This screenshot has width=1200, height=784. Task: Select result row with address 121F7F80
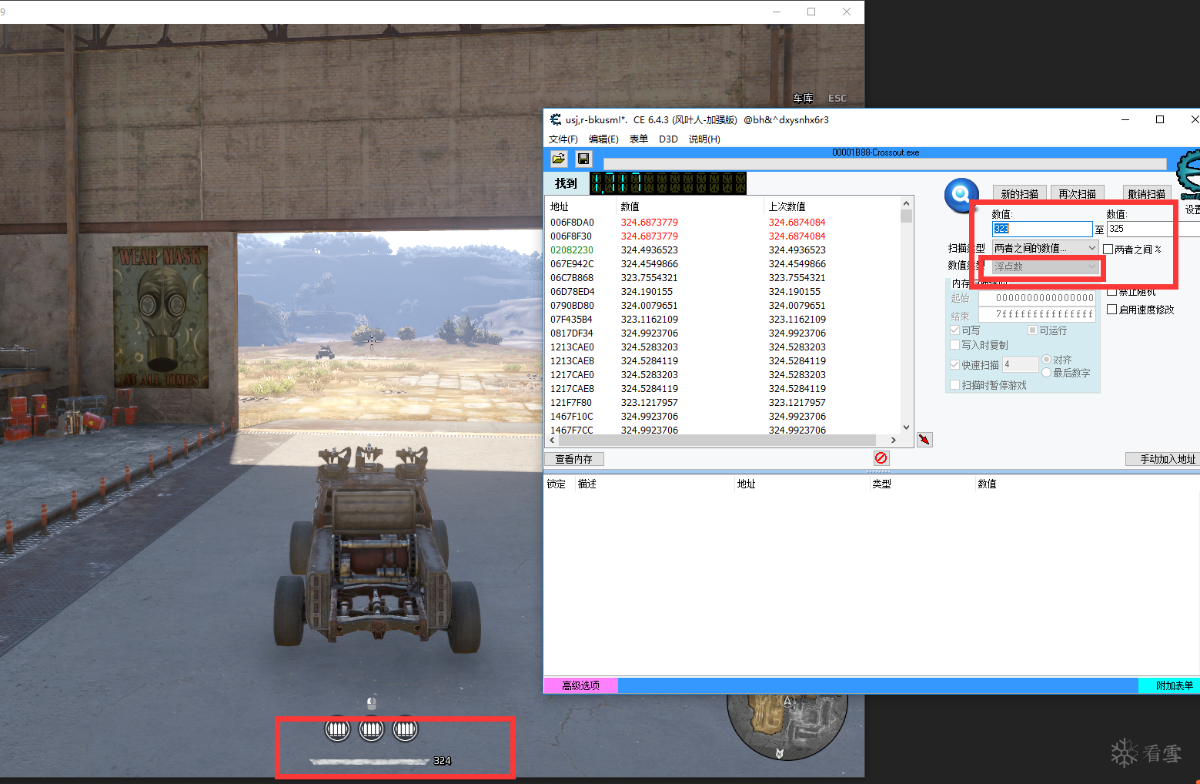pyautogui.click(x=722, y=402)
